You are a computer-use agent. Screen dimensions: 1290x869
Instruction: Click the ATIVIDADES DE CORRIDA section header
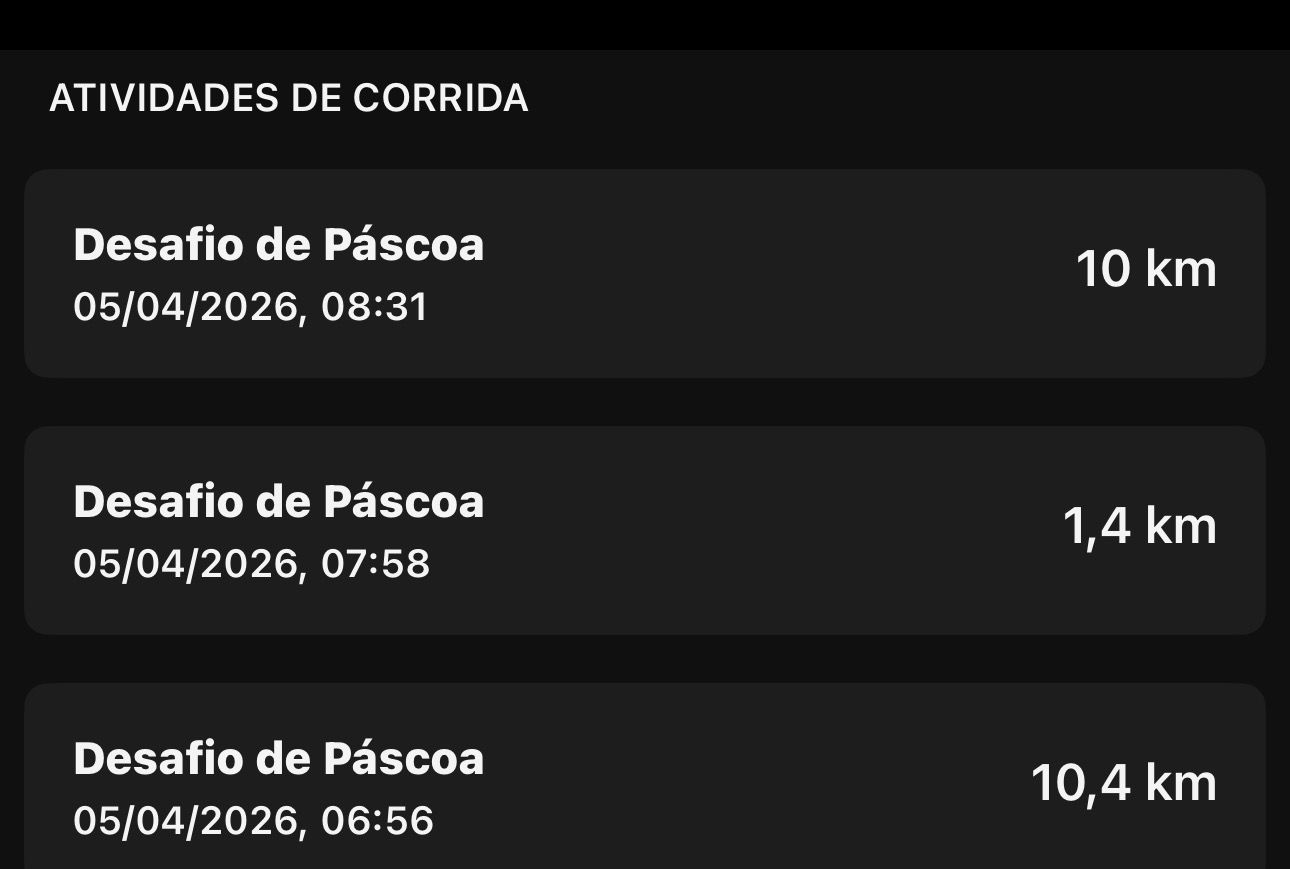click(x=289, y=98)
